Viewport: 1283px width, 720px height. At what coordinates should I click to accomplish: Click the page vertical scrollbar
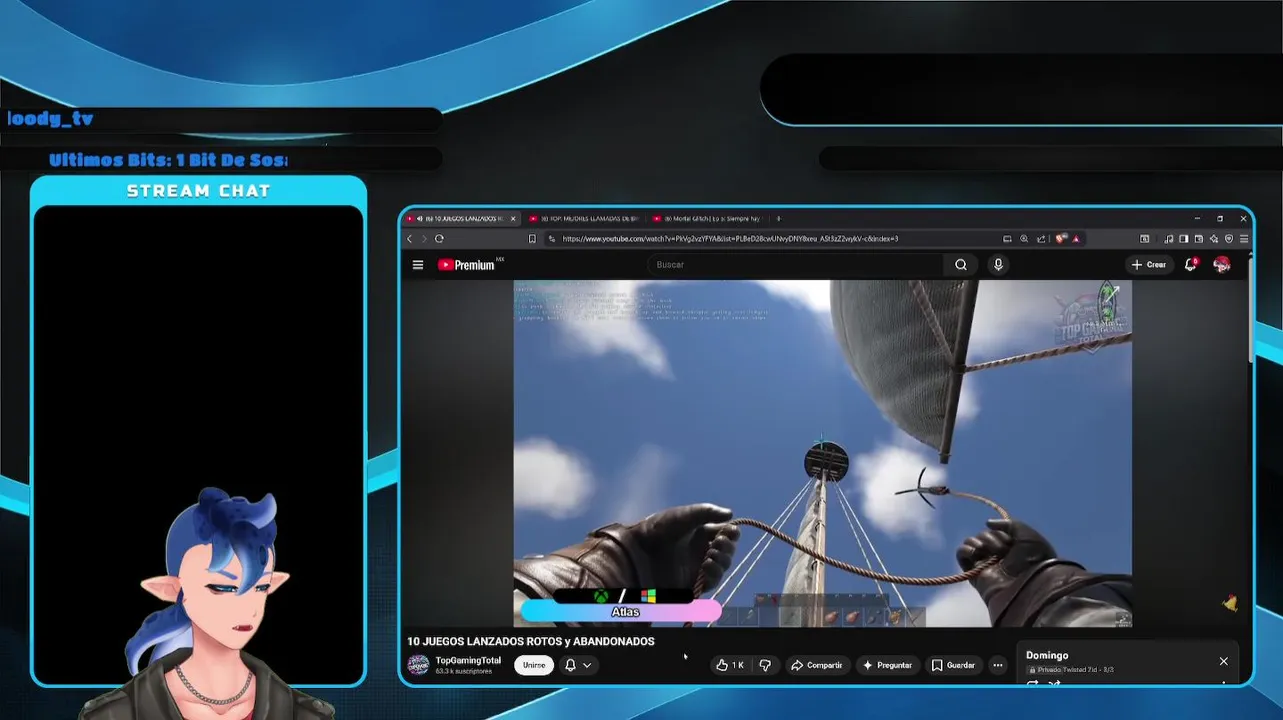1250,310
